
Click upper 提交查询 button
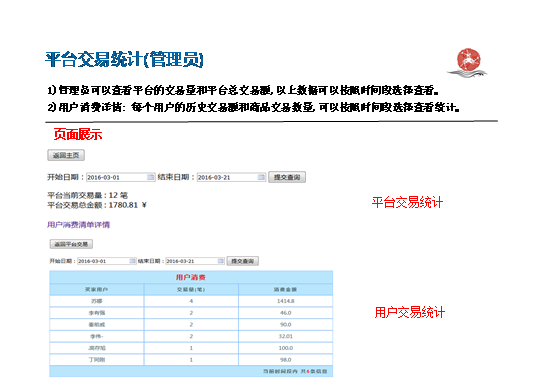pos(287,177)
